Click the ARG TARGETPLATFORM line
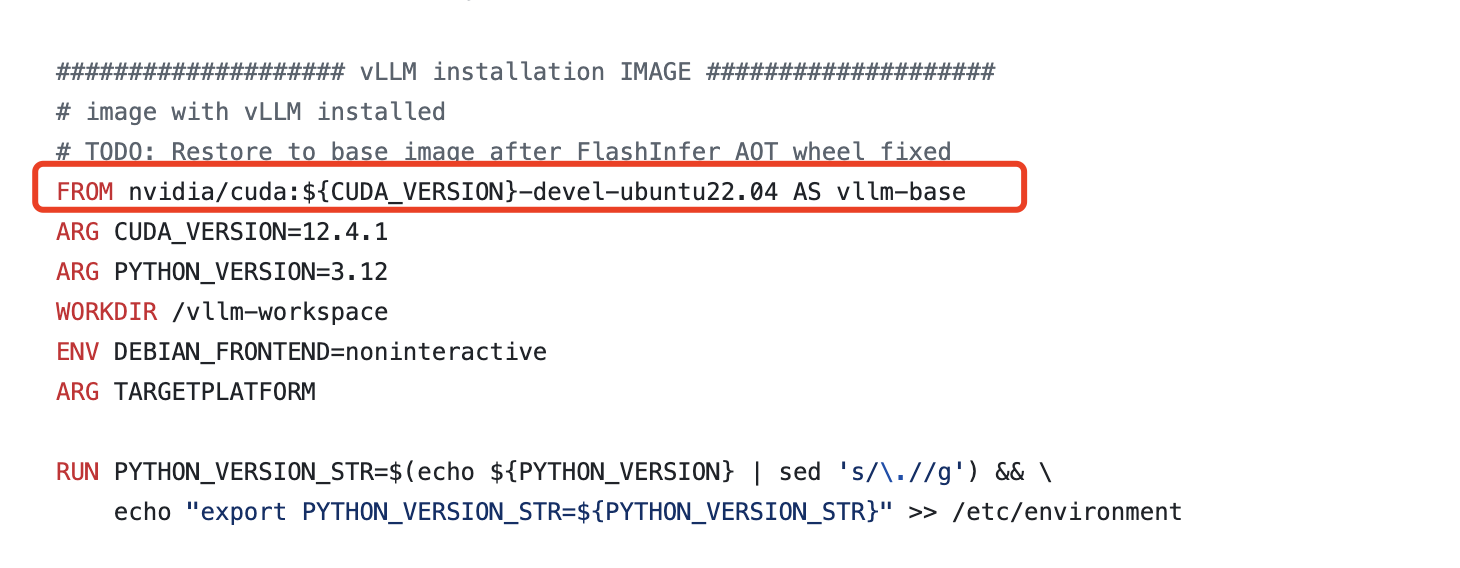 (x=186, y=392)
